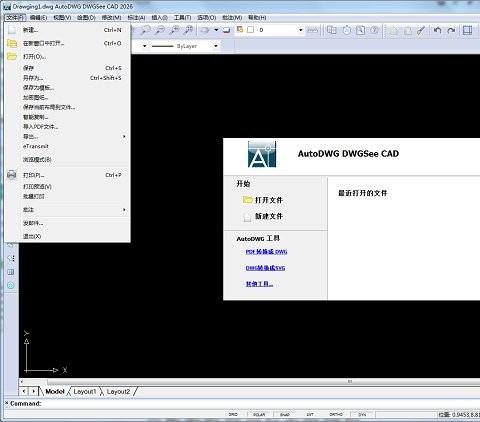The image size is (480, 422).
Task: Click 打开文件 in the start panel
Action: (269, 200)
